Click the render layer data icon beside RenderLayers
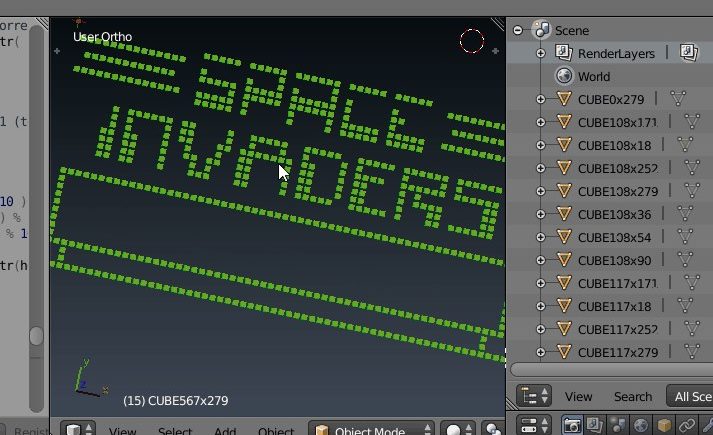Screen dimensions: 713x435 coord(688,53)
